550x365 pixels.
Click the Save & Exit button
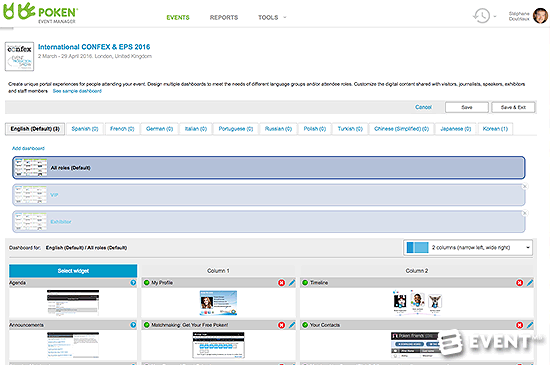[513, 107]
